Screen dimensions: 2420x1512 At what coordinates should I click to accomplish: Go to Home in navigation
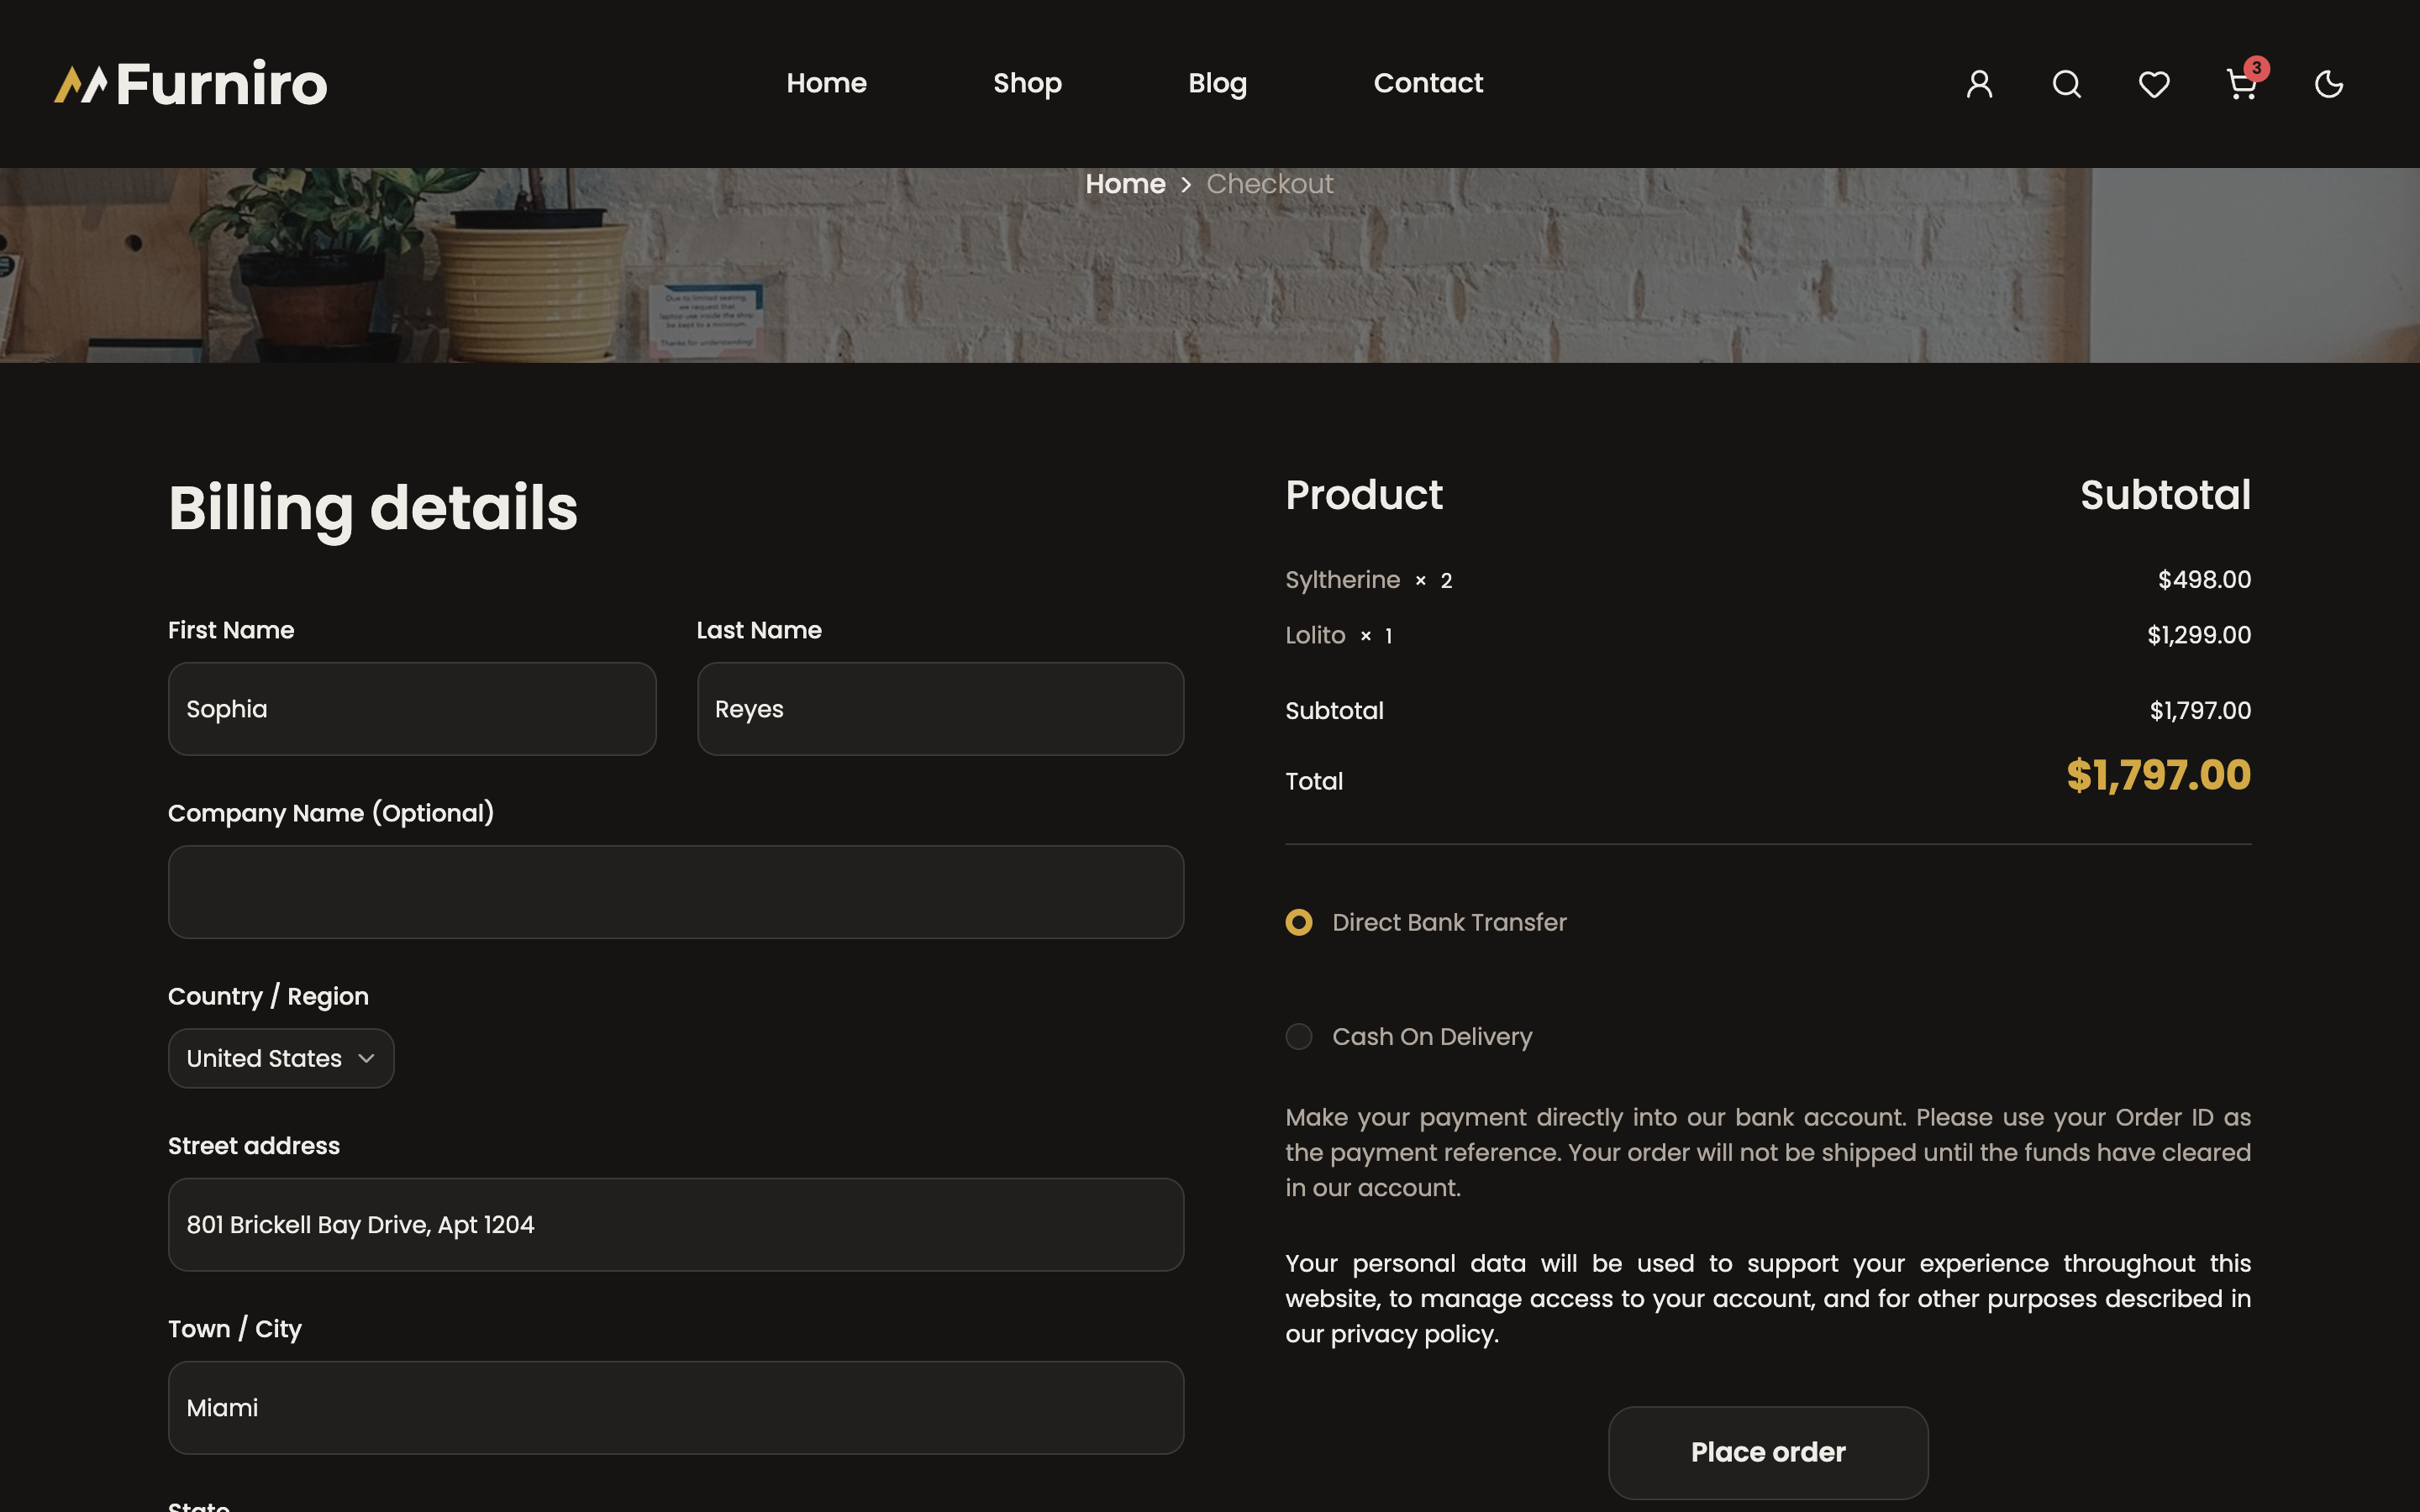(x=826, y=83)
